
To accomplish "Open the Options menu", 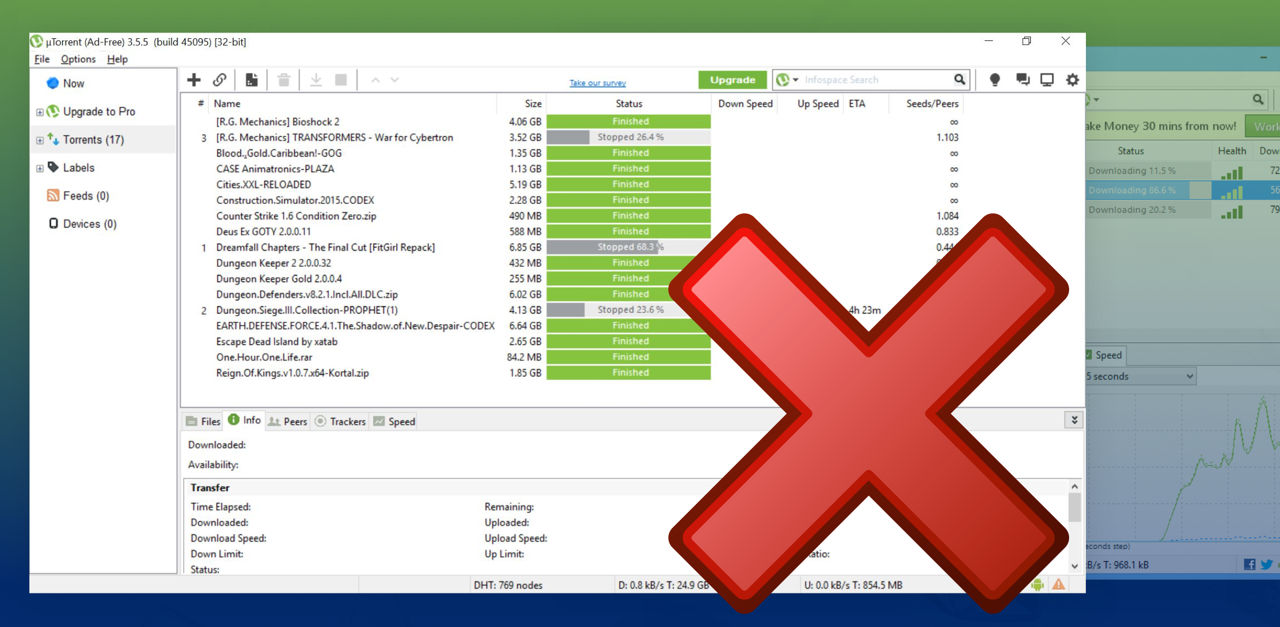I will [78, 59].
